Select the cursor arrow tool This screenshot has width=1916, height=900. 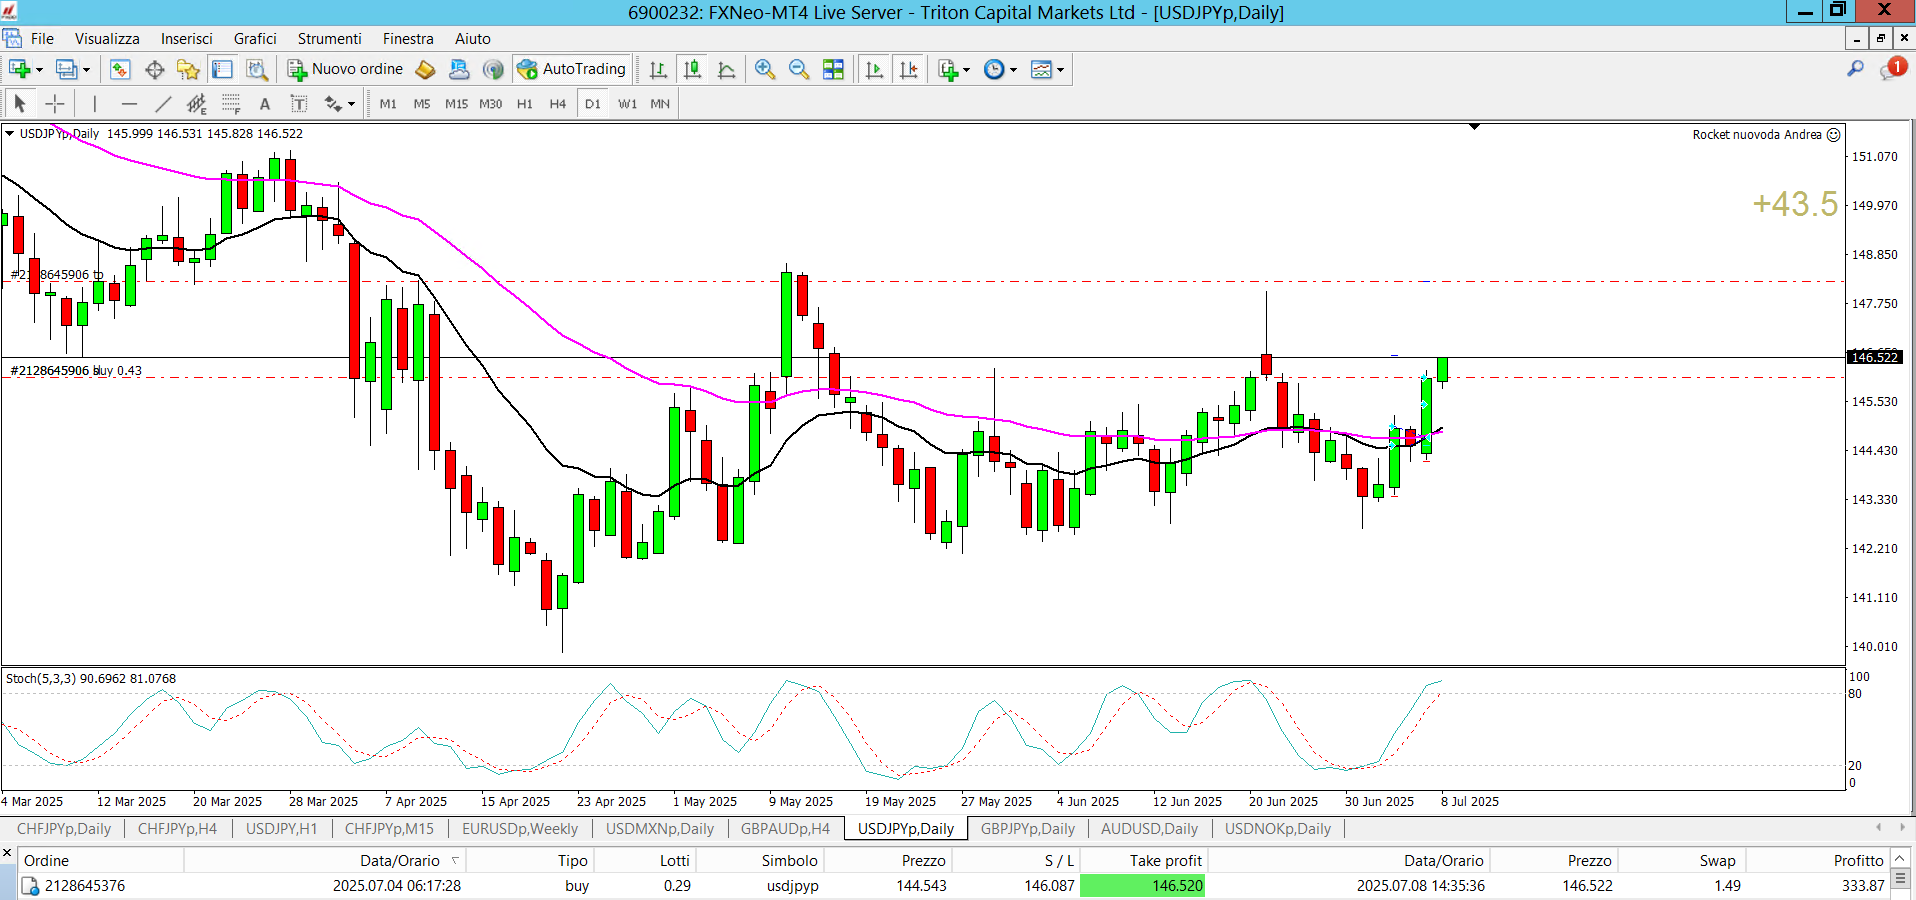20,103
